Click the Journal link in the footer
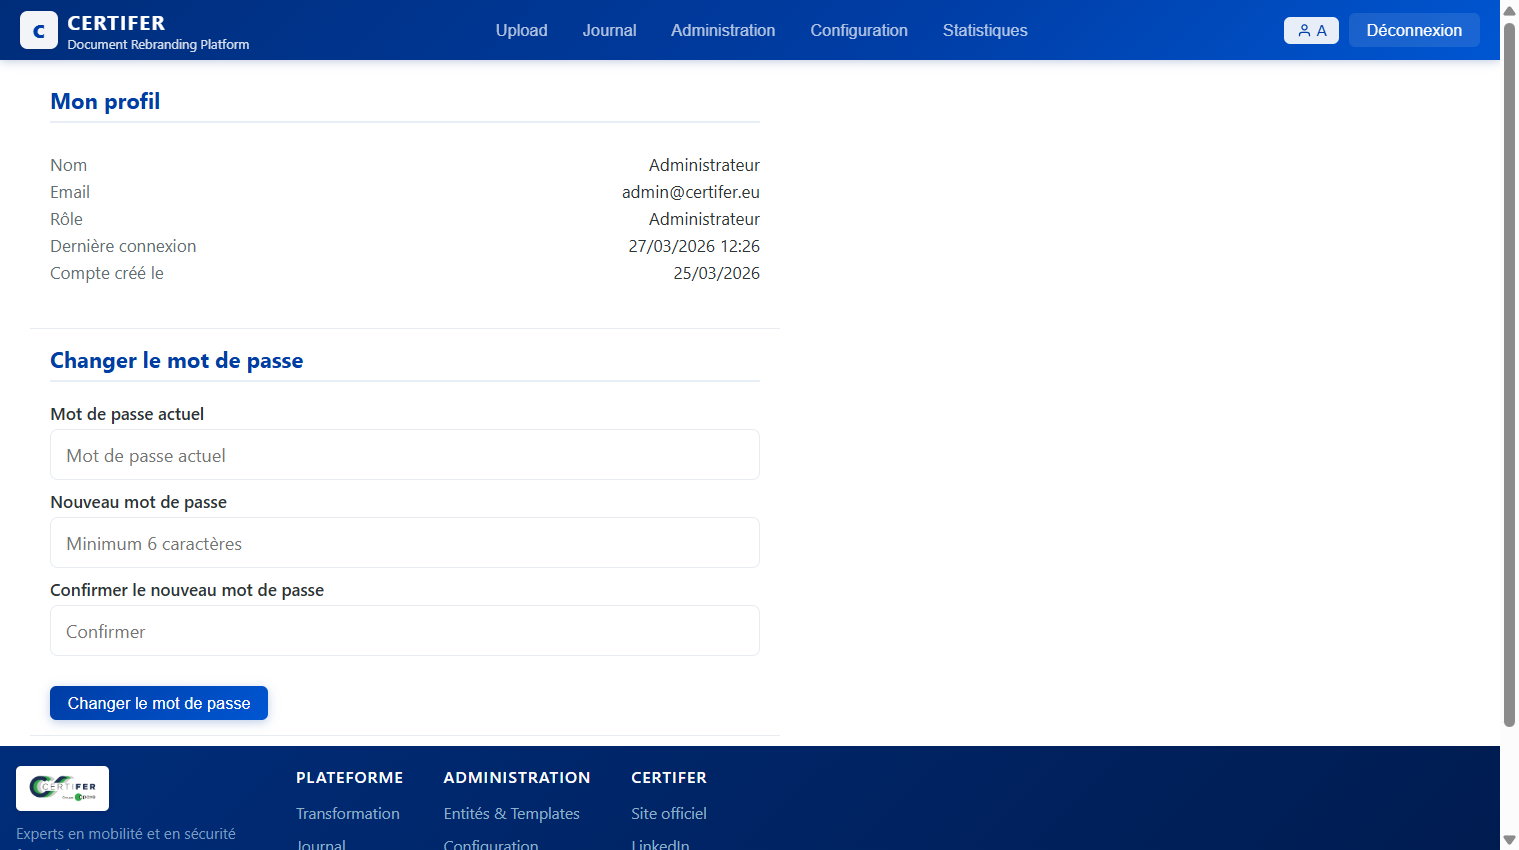The image size is (1519, 850). (x=319, y=845)
